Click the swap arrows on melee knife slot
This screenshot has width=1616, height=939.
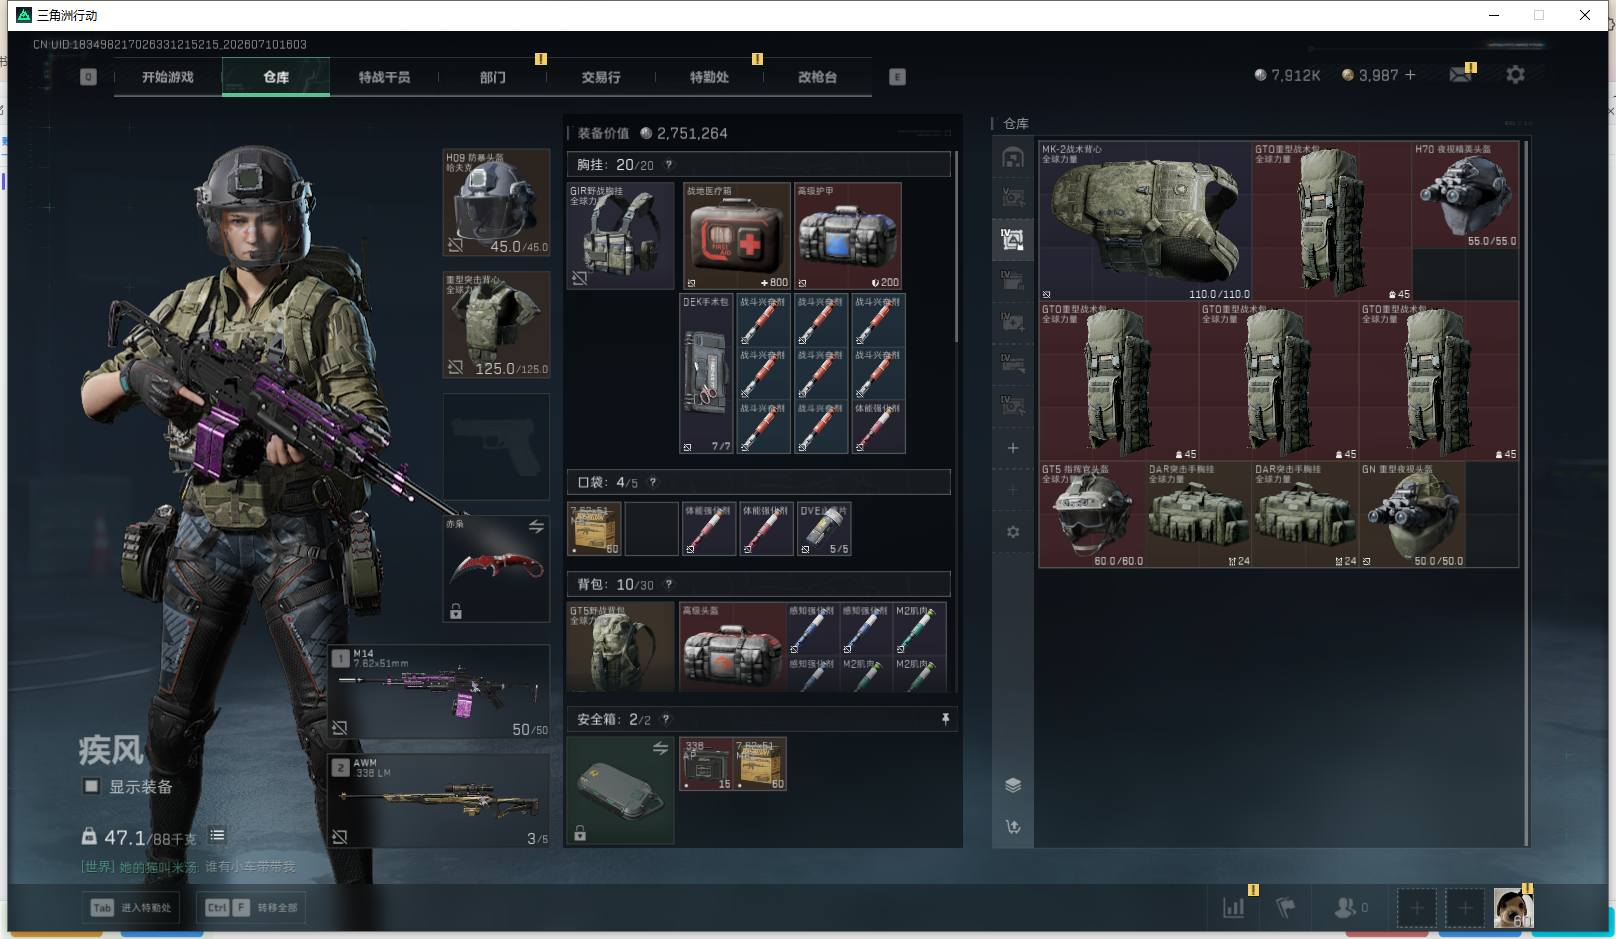pos(536,526)
